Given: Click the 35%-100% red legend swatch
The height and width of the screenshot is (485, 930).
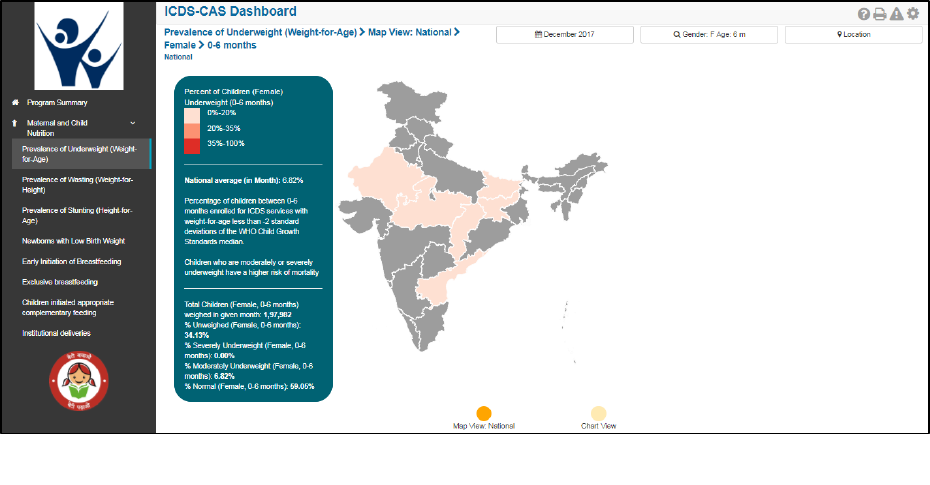Looking at the screenshot, I should [x=192, y=146].
